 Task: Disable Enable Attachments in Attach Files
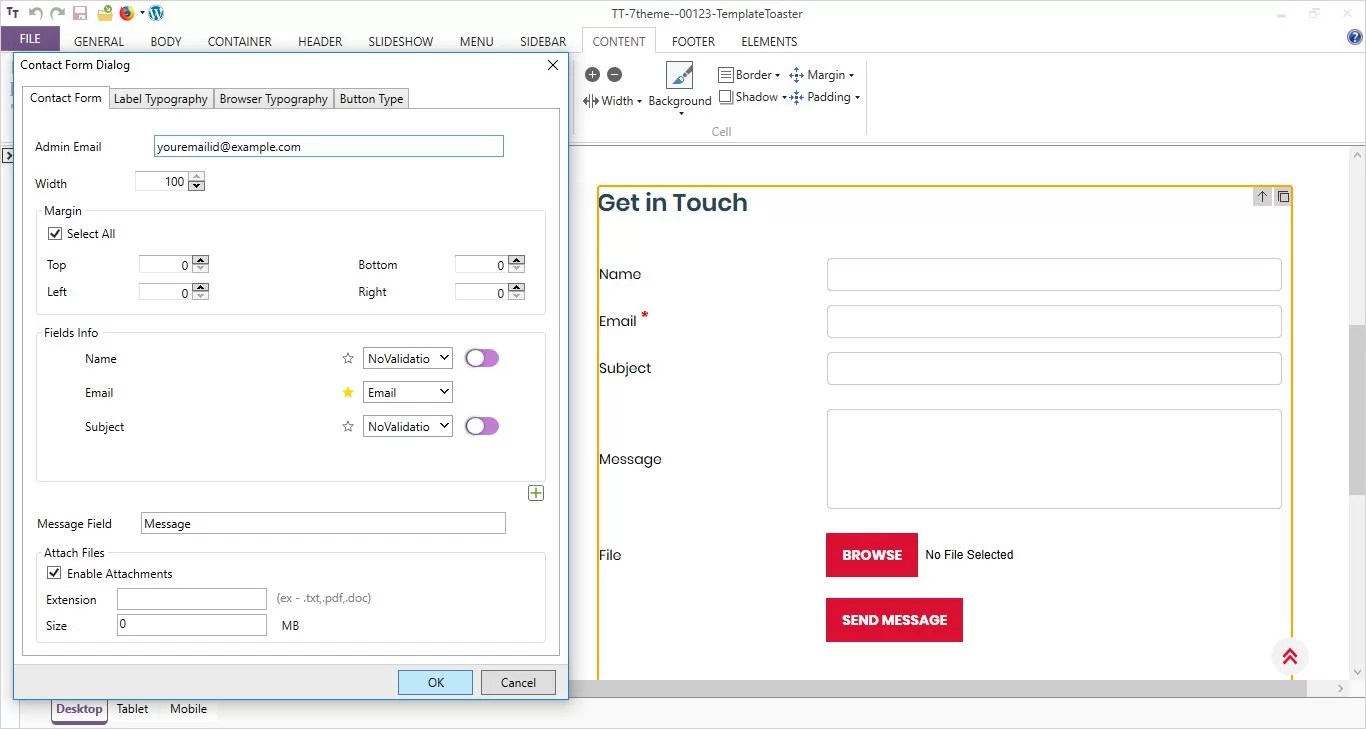point(54,573)
